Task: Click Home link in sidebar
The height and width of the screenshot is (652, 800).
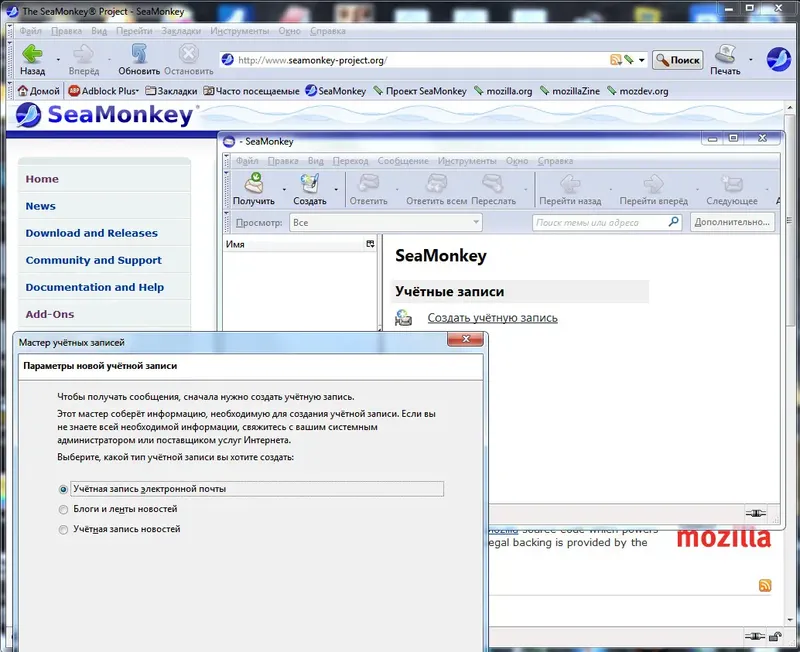Action: (x=42, y=179)
